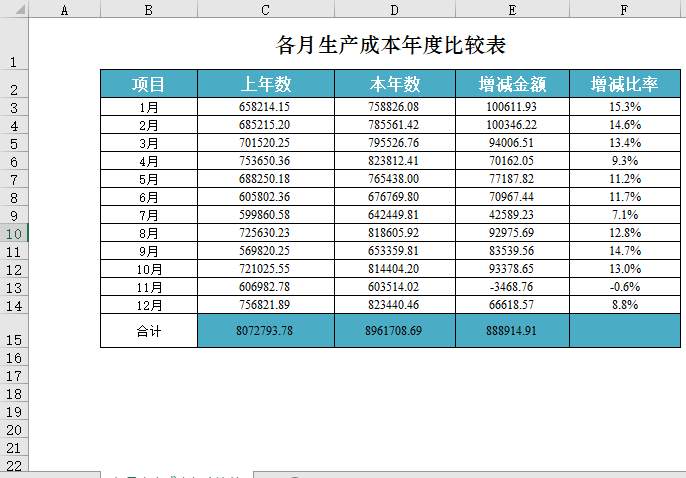Select column E header

coord(512,9)
